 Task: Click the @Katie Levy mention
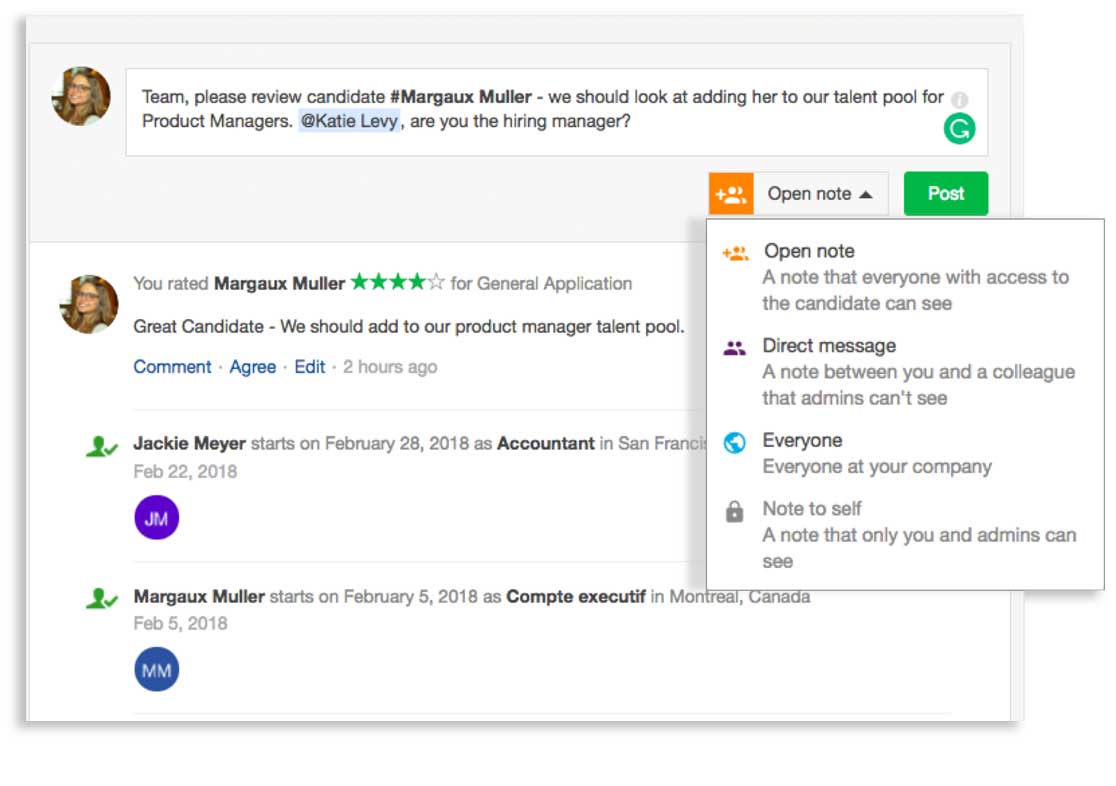point(349,121)
